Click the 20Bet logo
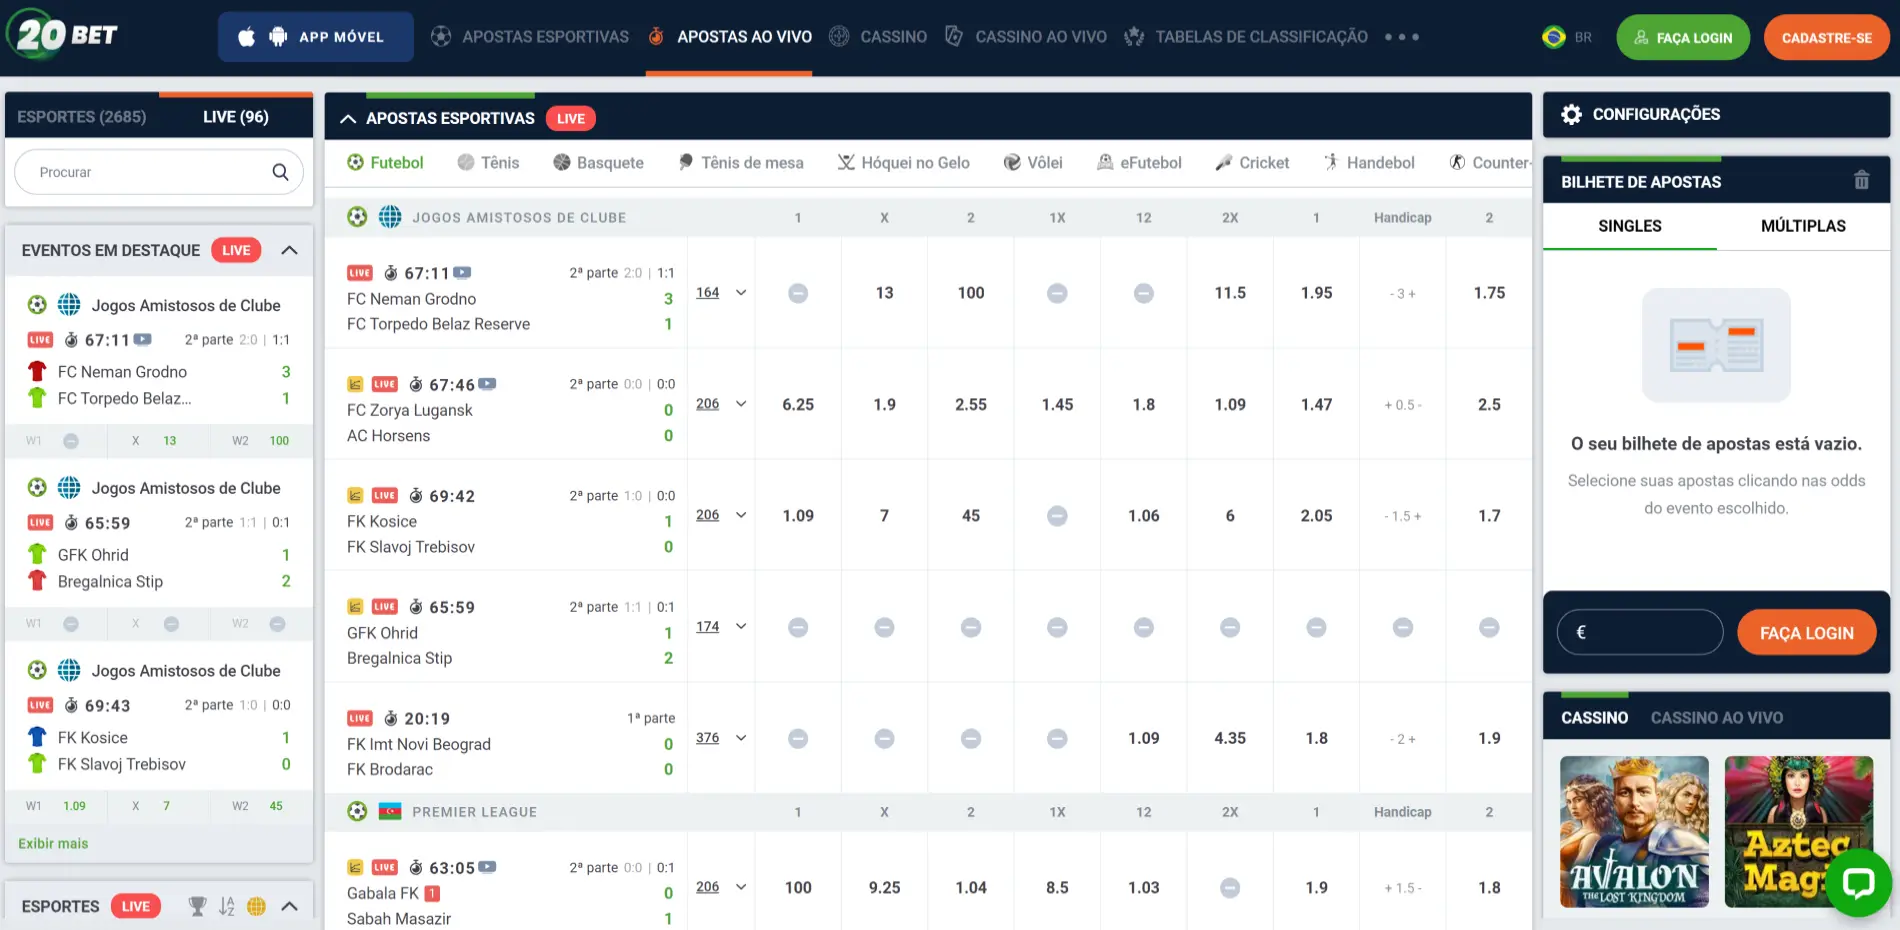 click(x=66, y=36)
